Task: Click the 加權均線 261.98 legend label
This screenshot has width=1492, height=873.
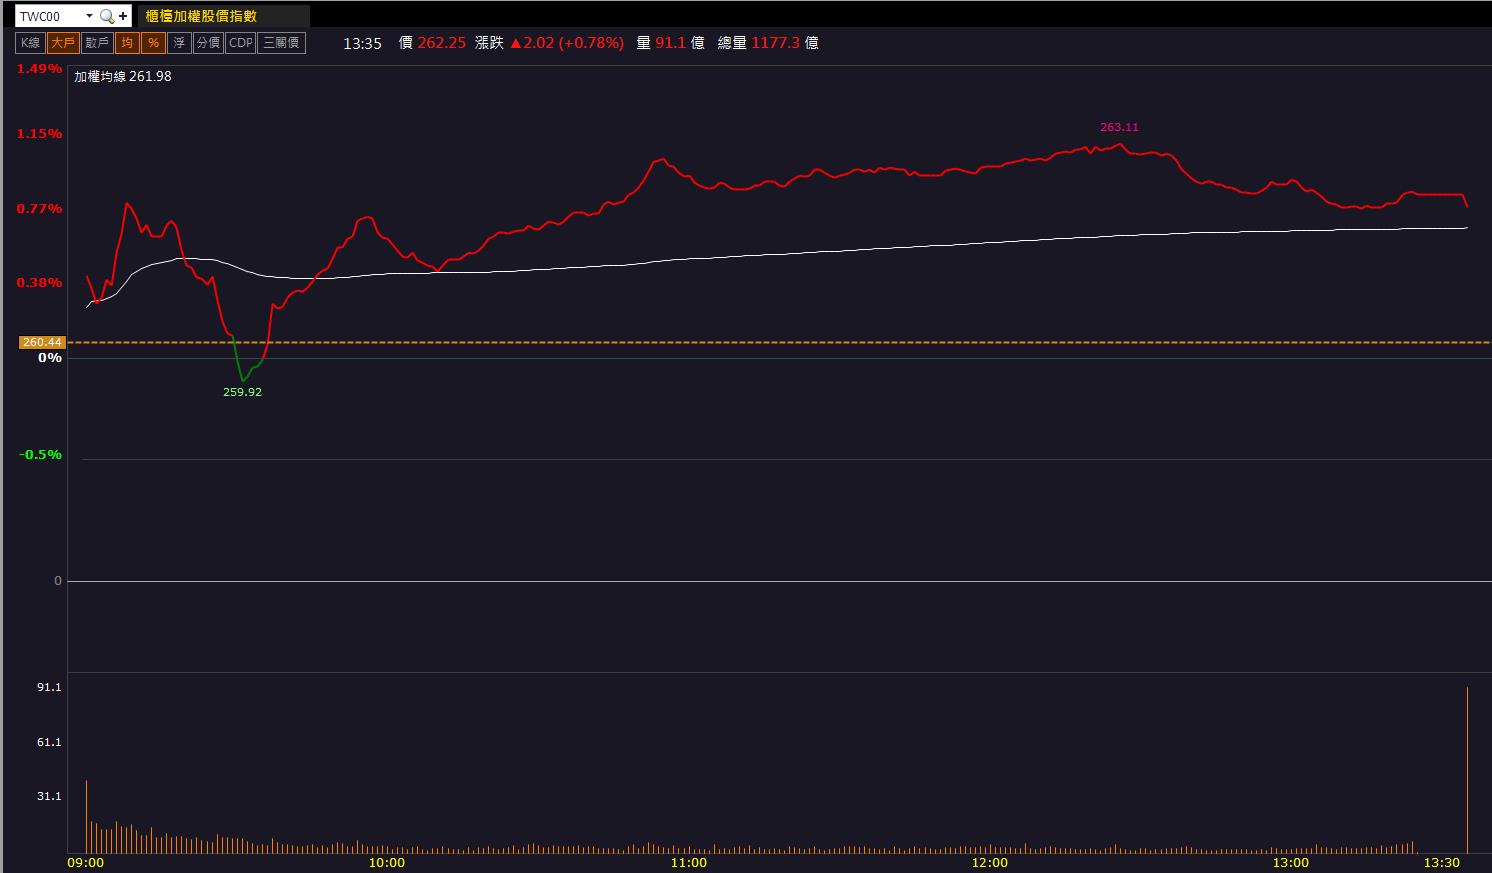Action: (123, 76)
